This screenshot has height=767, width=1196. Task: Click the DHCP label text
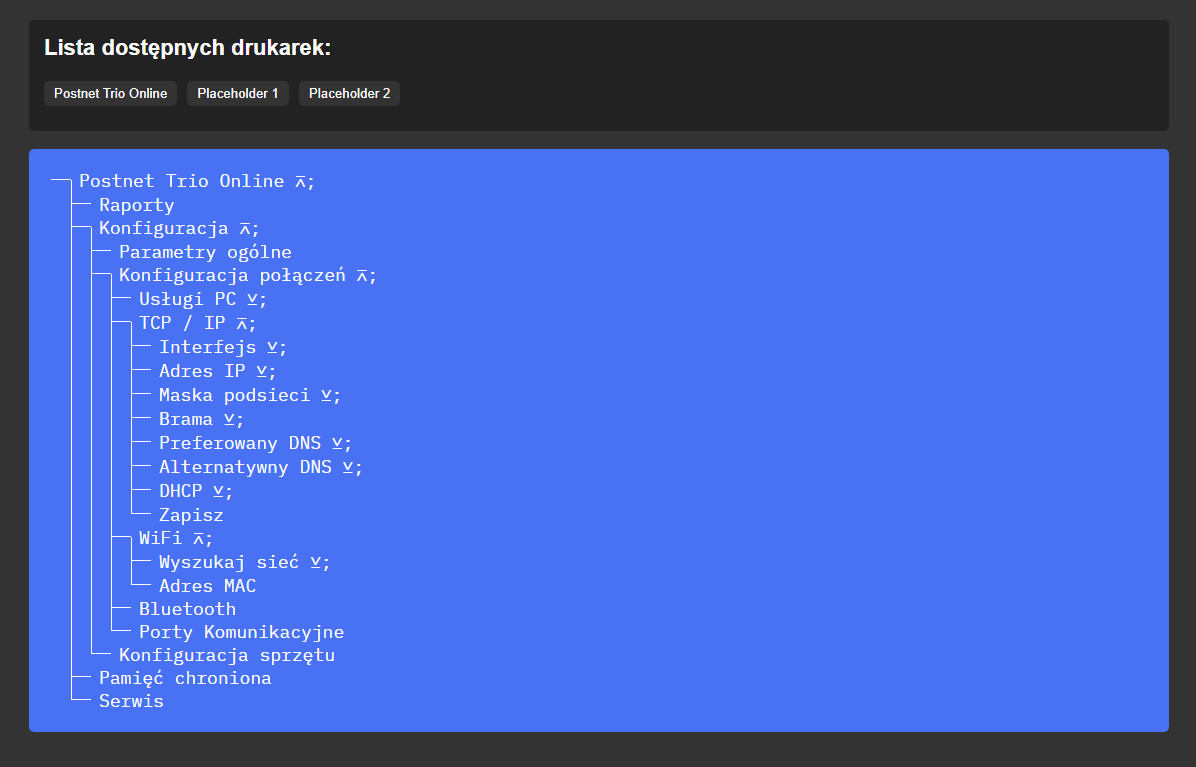[181, 491]
